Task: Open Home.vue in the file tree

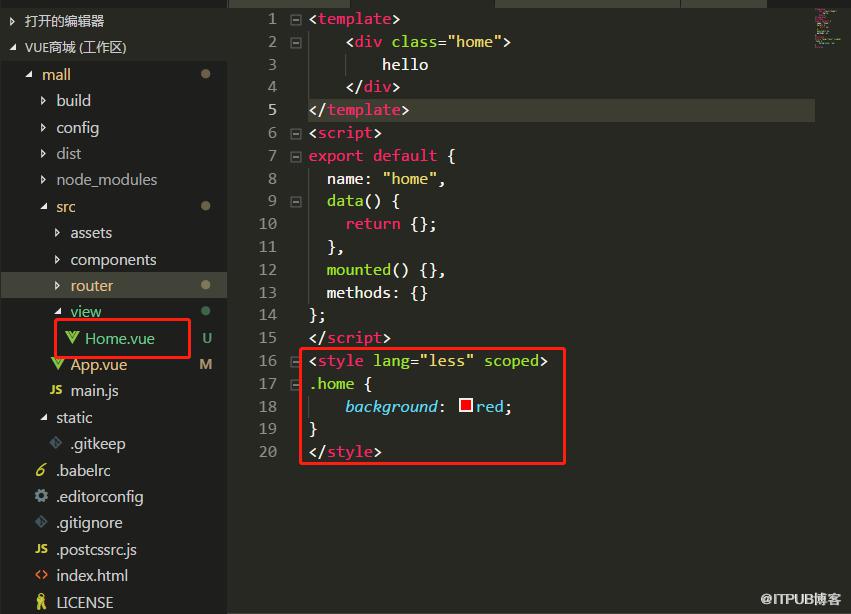Action: [120, 338]
